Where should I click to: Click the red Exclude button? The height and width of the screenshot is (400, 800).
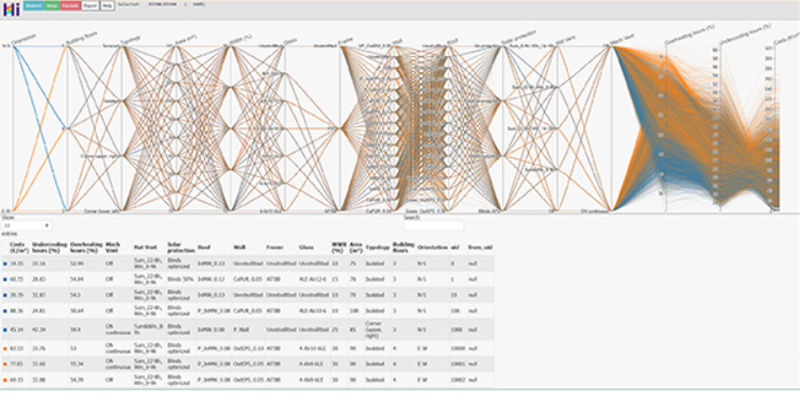click(71, 6)
